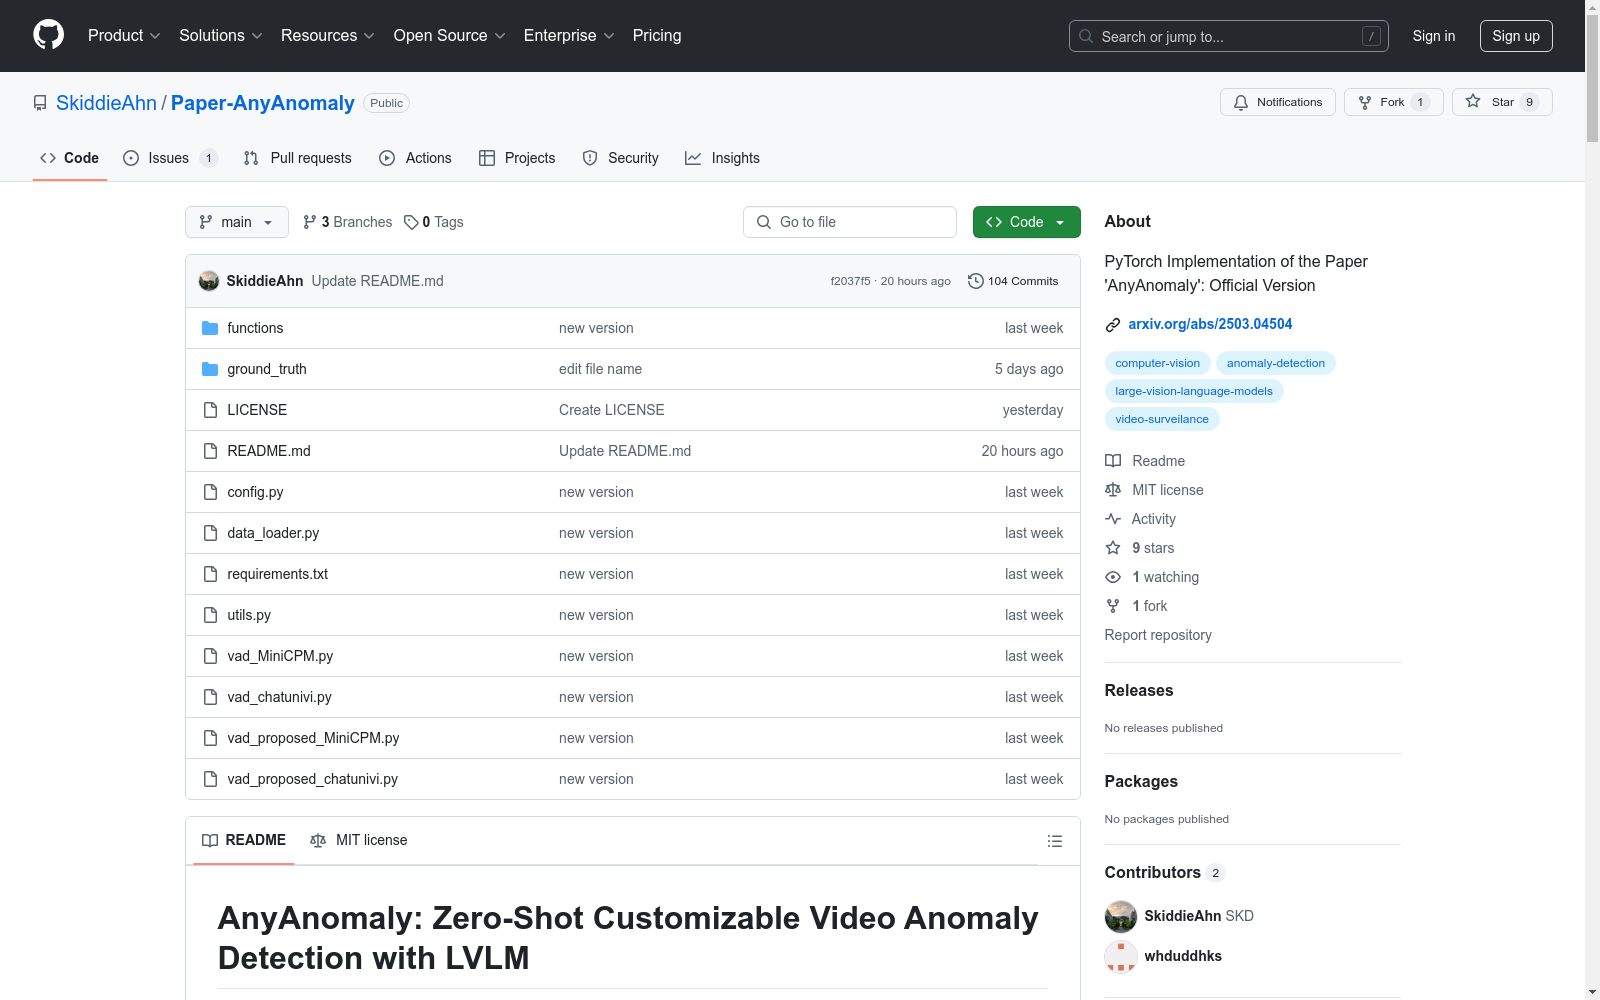
Task: Open the 104 Commits history link
Action: tap(1013, 281)
